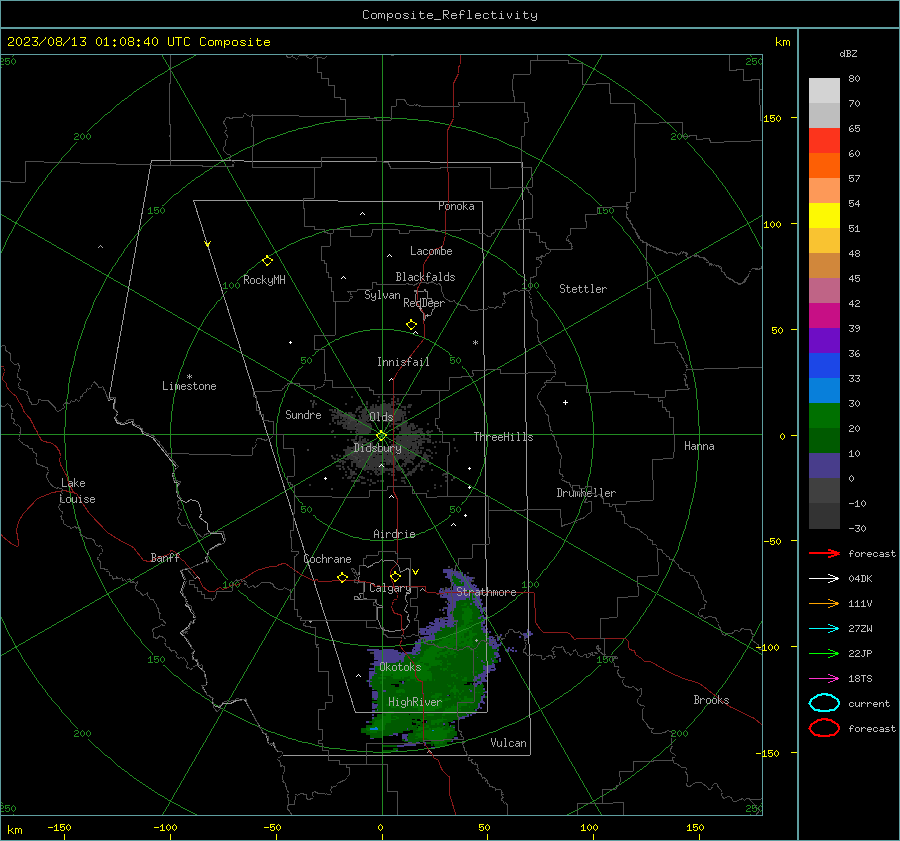Click the Cochrane city label

(327, 559)
